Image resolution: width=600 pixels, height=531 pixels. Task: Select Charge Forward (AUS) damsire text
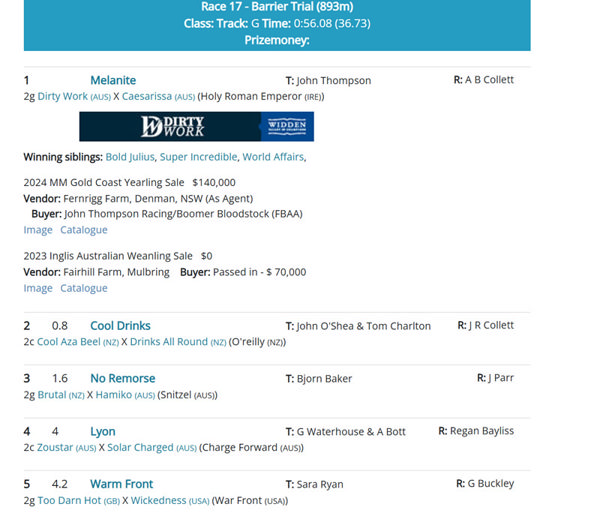tap(251, 448)
